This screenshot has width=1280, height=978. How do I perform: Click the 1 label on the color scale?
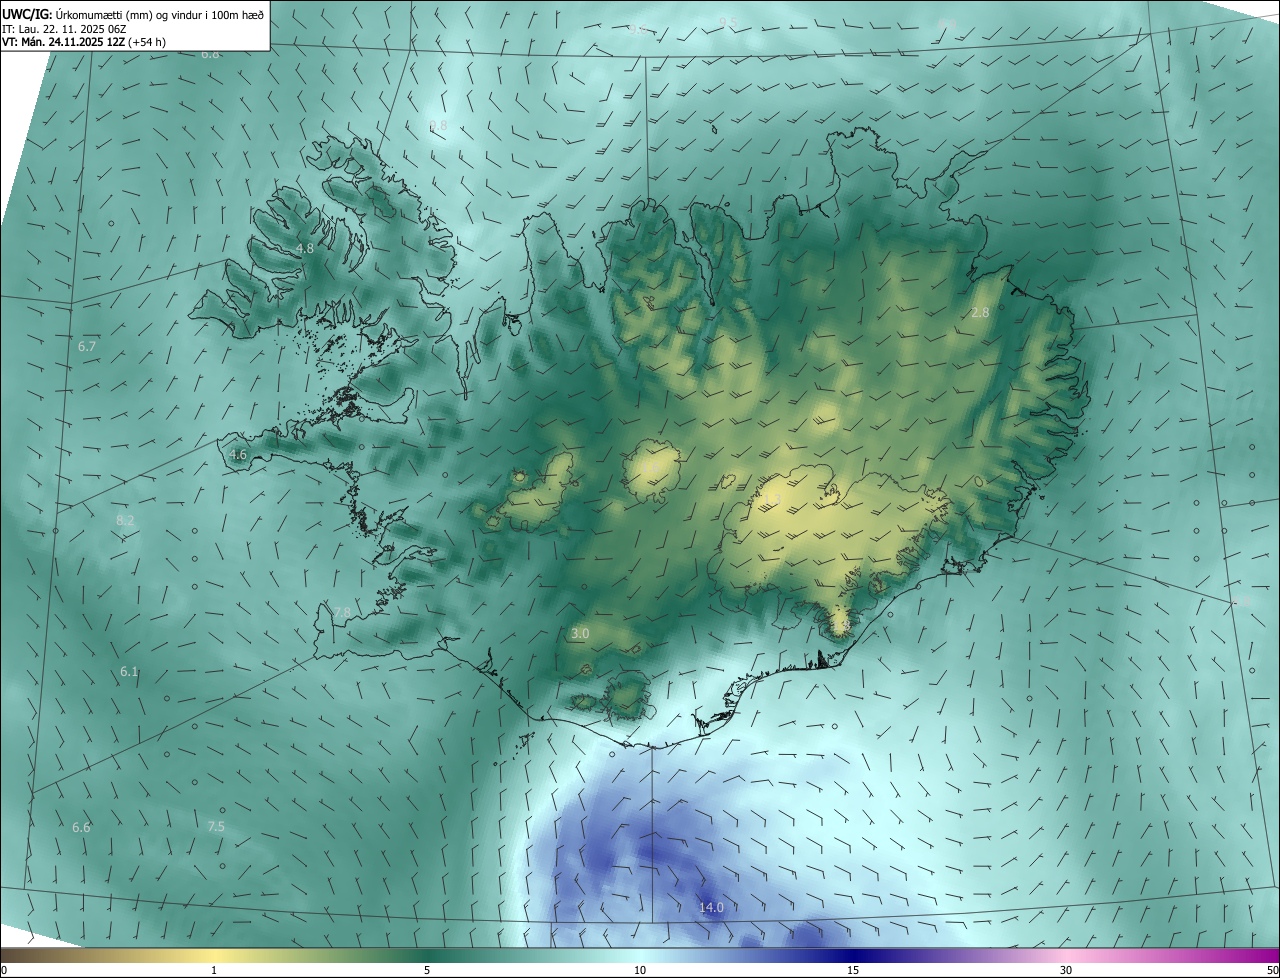[x=214, y=970]
